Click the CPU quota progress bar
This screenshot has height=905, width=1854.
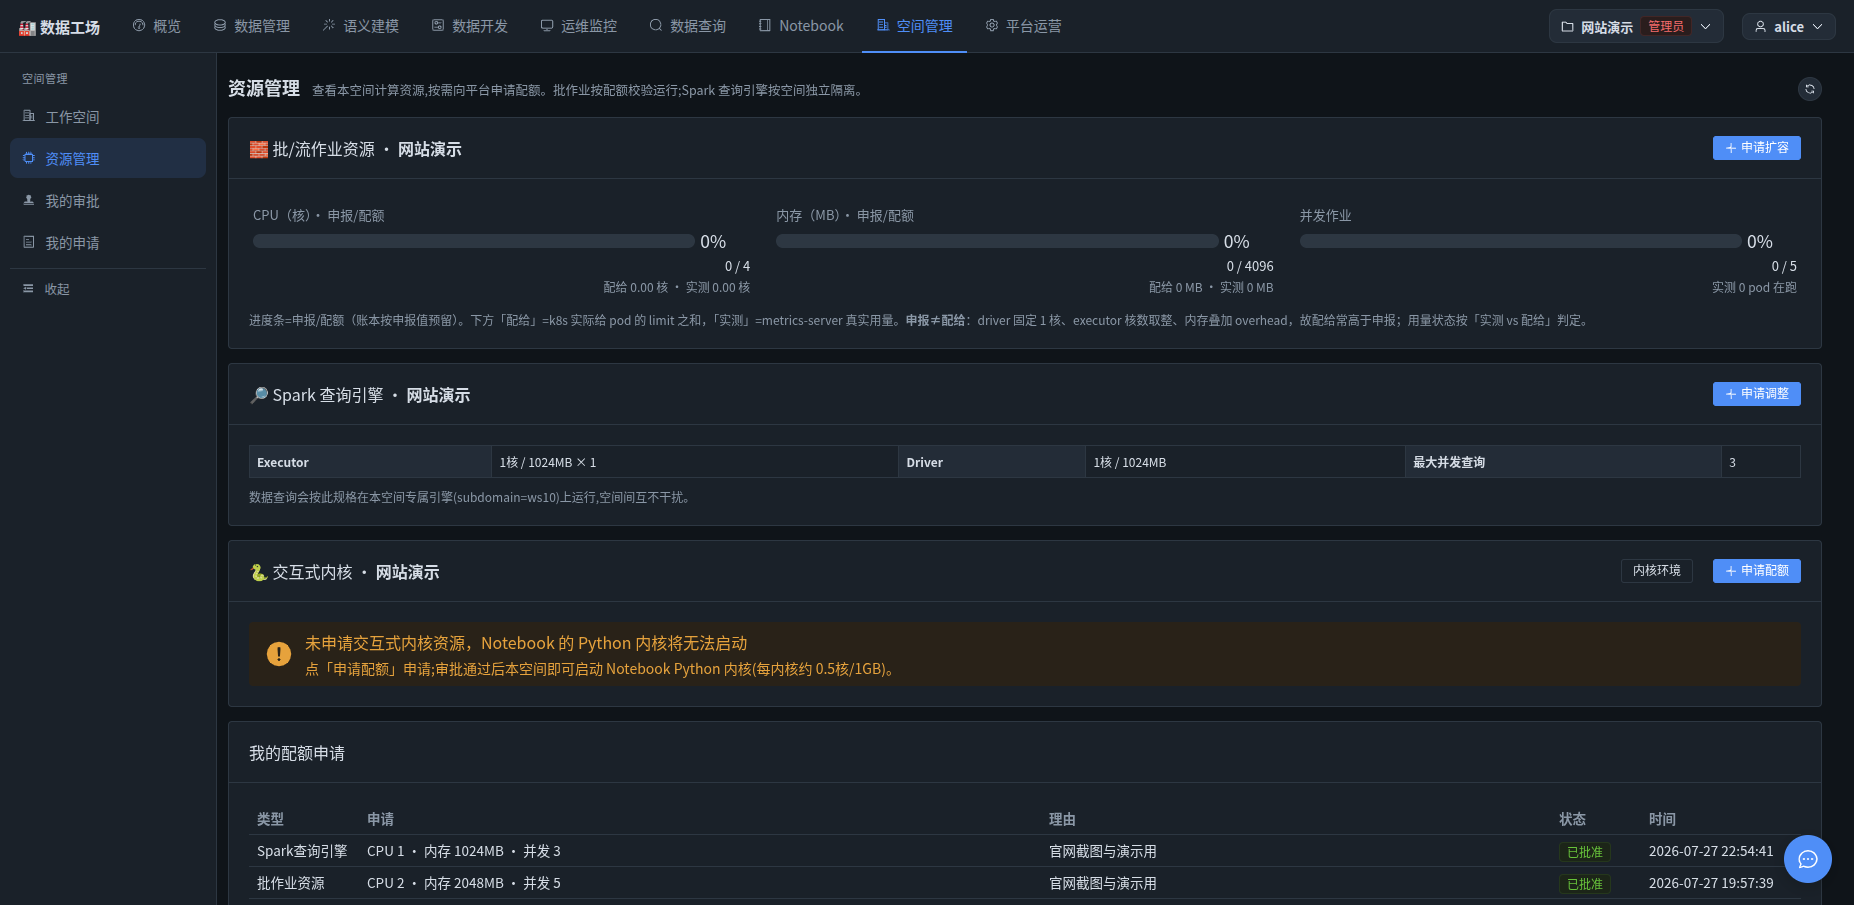click(x=473, y=241)
